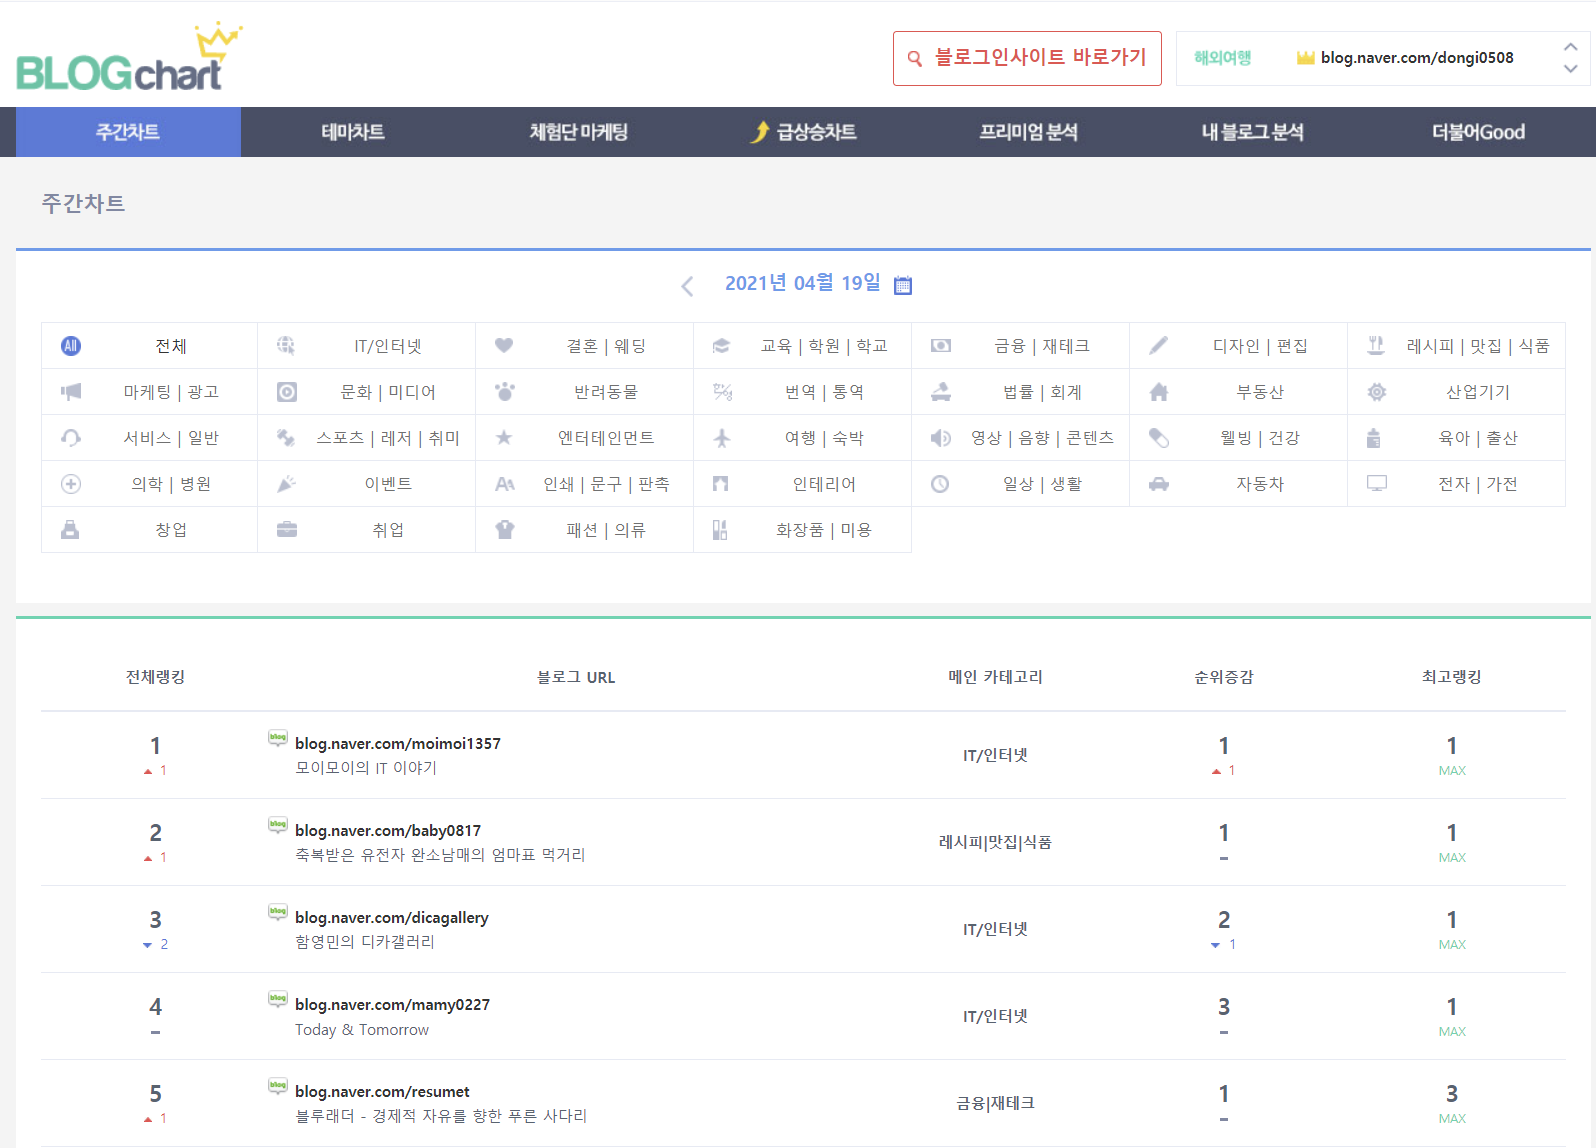Click the 해외여행 ticker label

click(x=1222, y=58)
